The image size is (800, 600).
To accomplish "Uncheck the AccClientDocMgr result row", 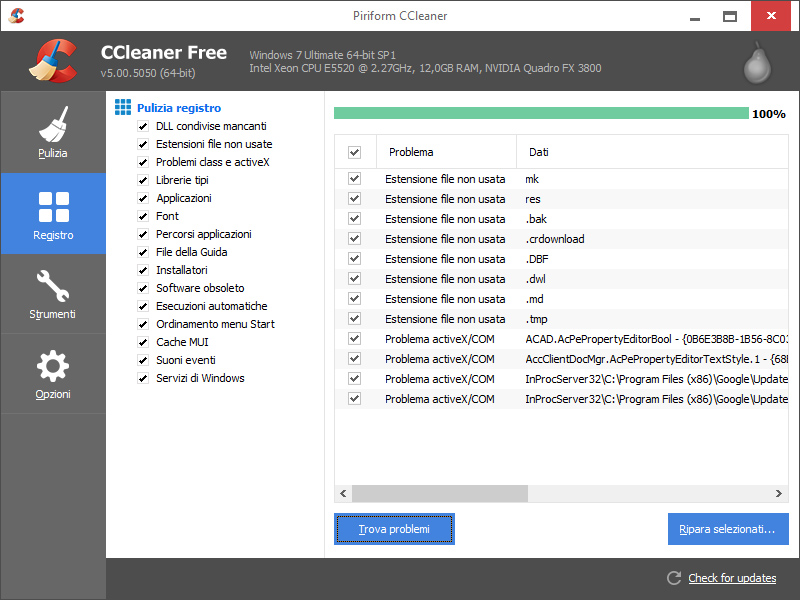I will (355, 359).
